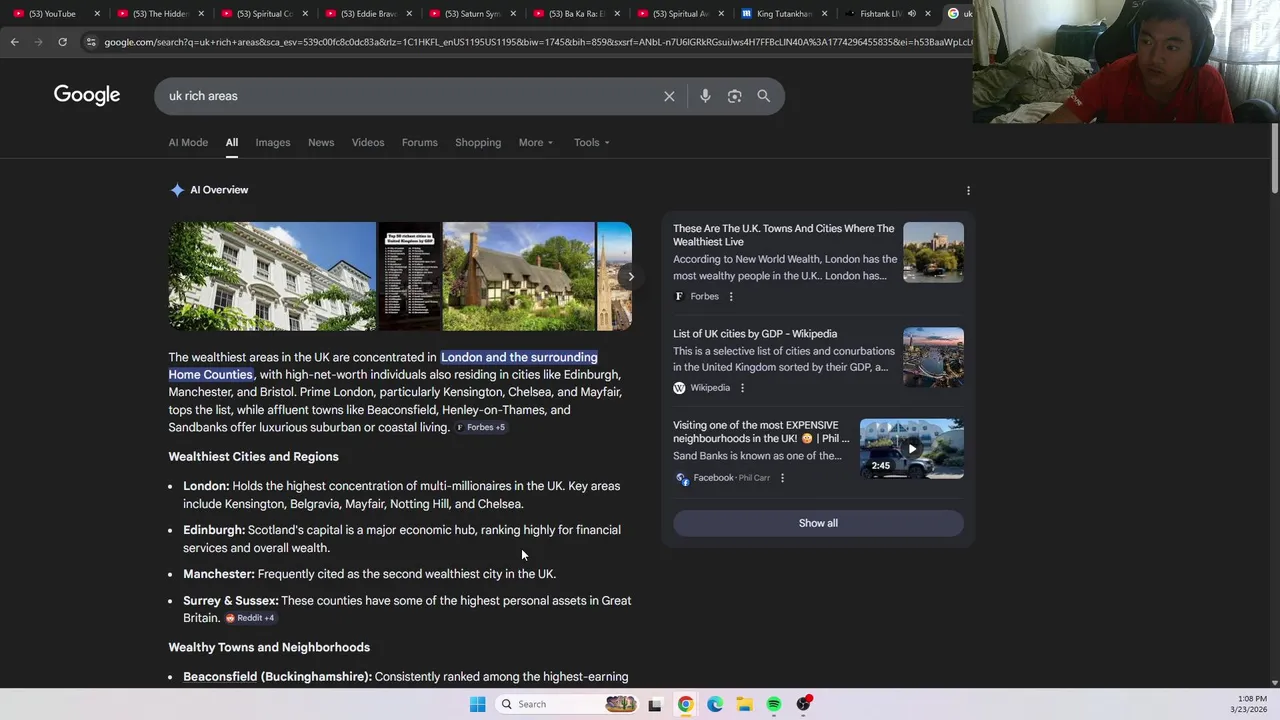1280x720 pixels.
Task: Switch to Images results tab
Action: (272, 142)
